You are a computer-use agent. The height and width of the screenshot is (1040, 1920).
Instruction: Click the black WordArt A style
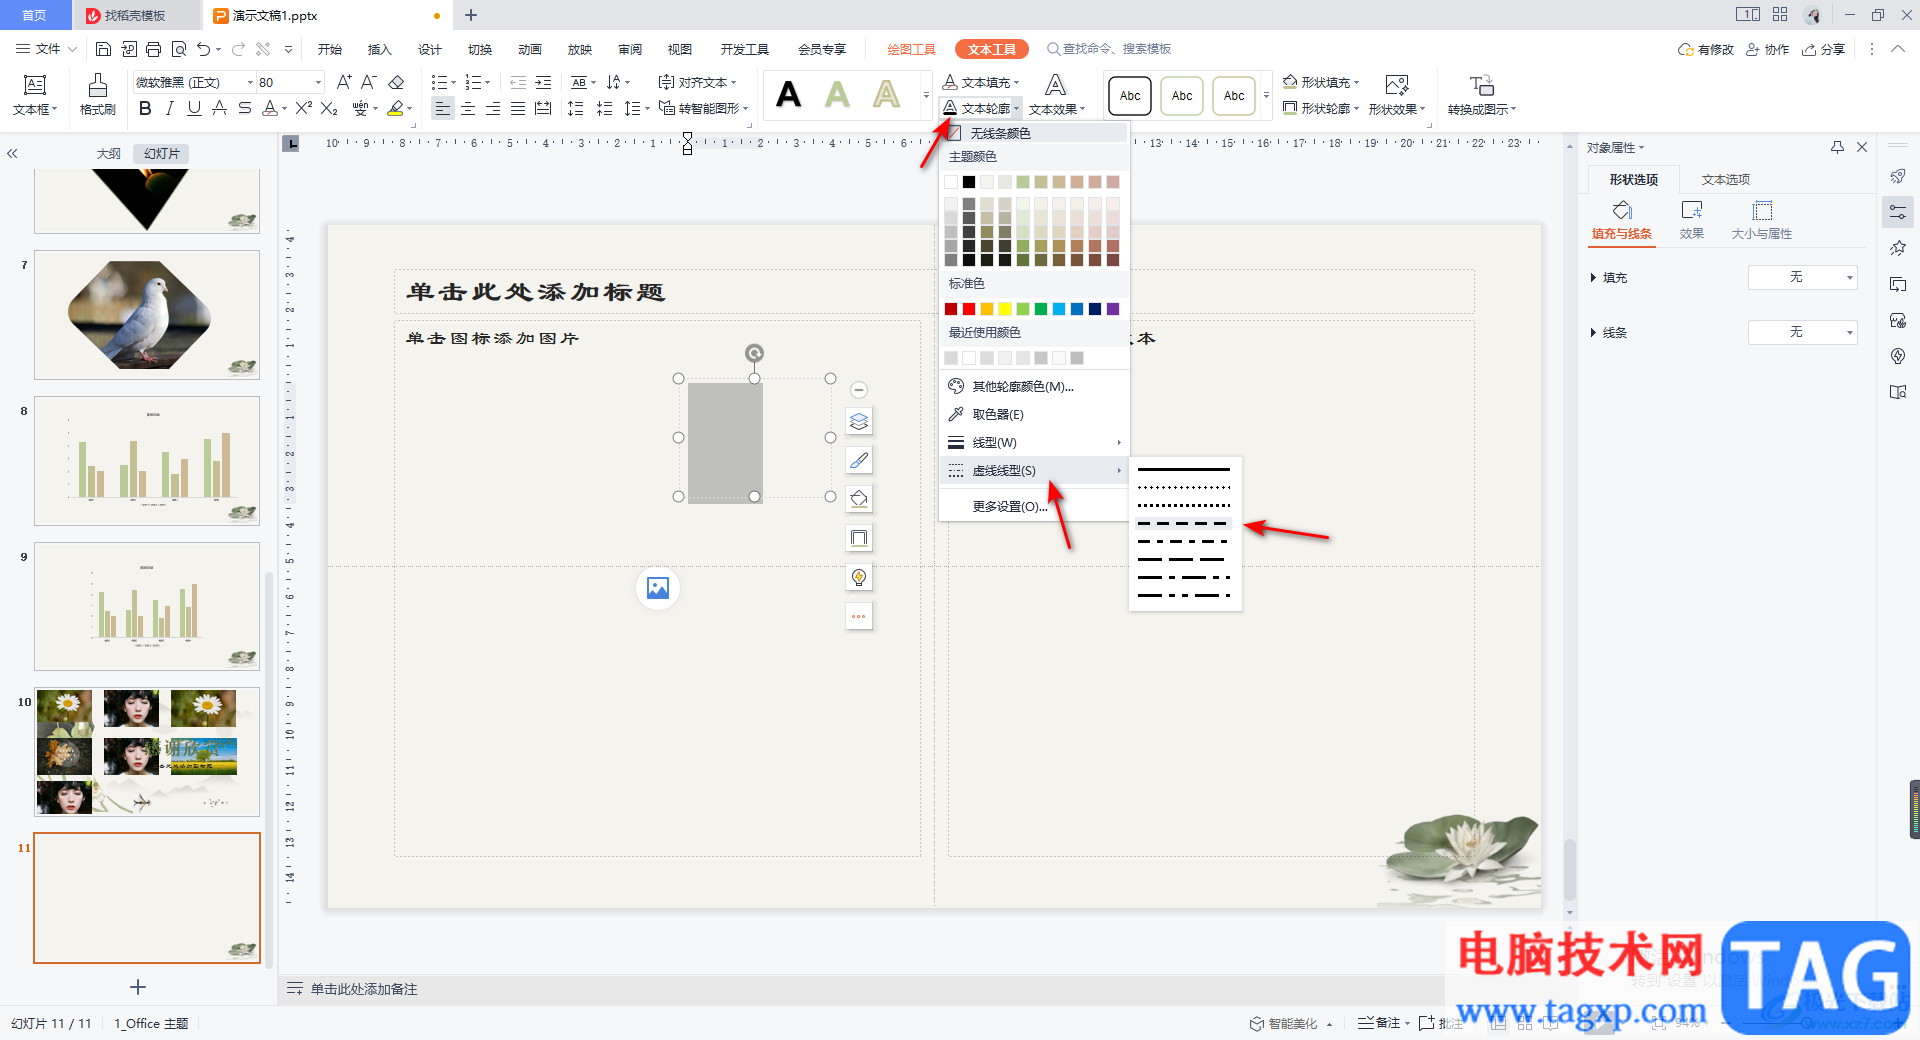[789, 95]
